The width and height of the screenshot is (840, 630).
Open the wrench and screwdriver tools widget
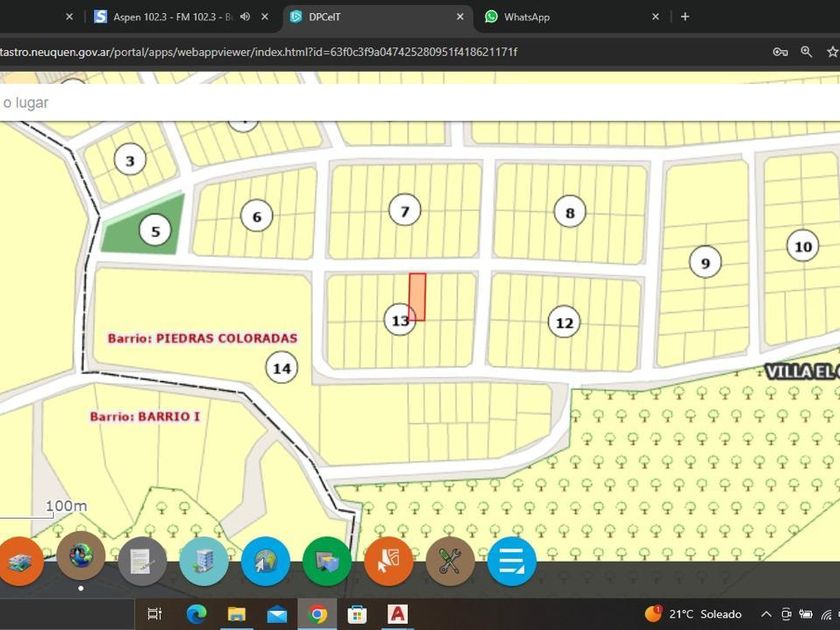click(450, 562)
